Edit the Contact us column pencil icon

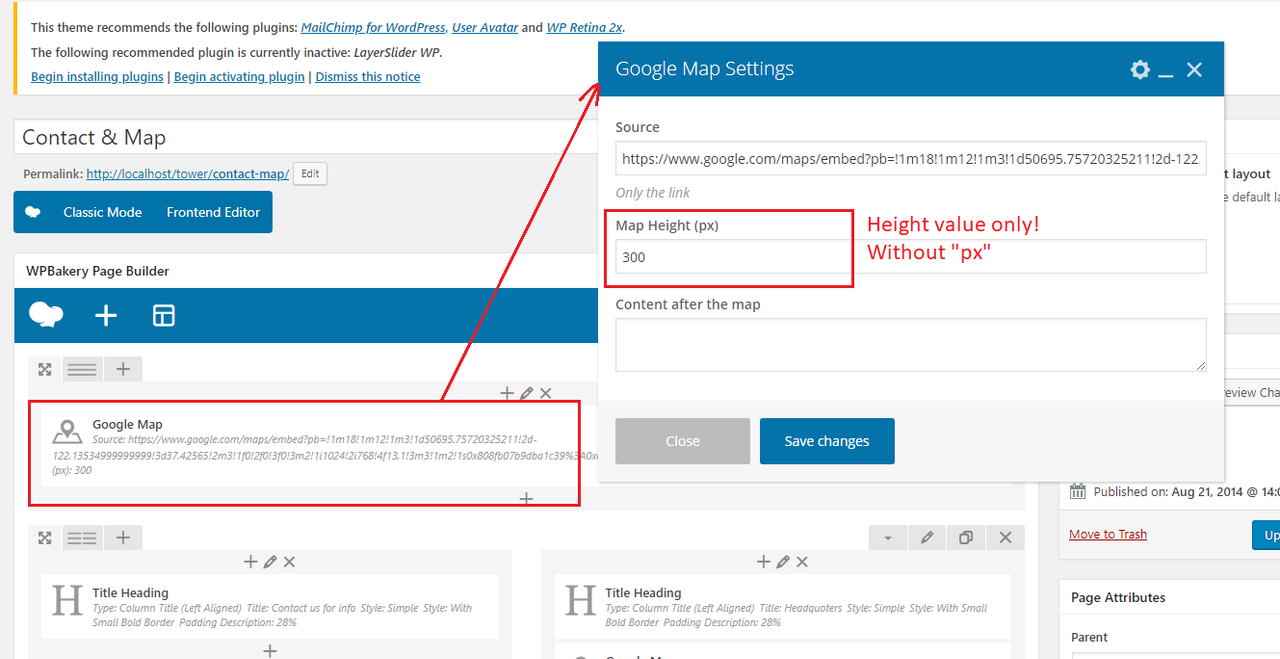(x=269, y=562)
